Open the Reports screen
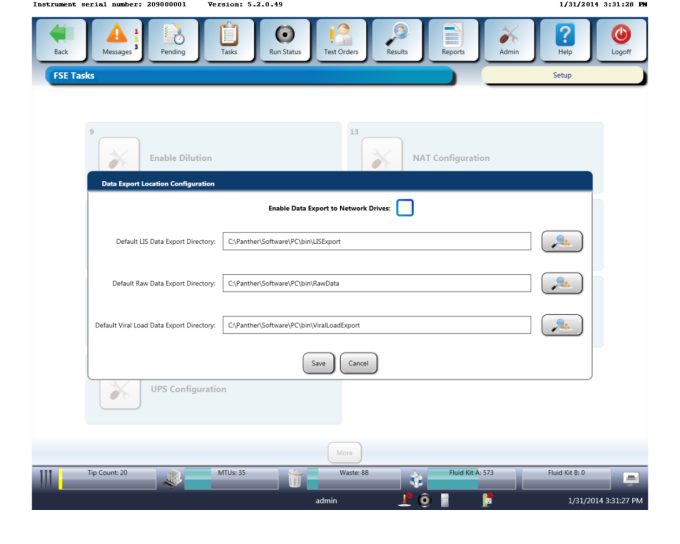This screenshot has width=680, height=544. click(x=453, y=38)
